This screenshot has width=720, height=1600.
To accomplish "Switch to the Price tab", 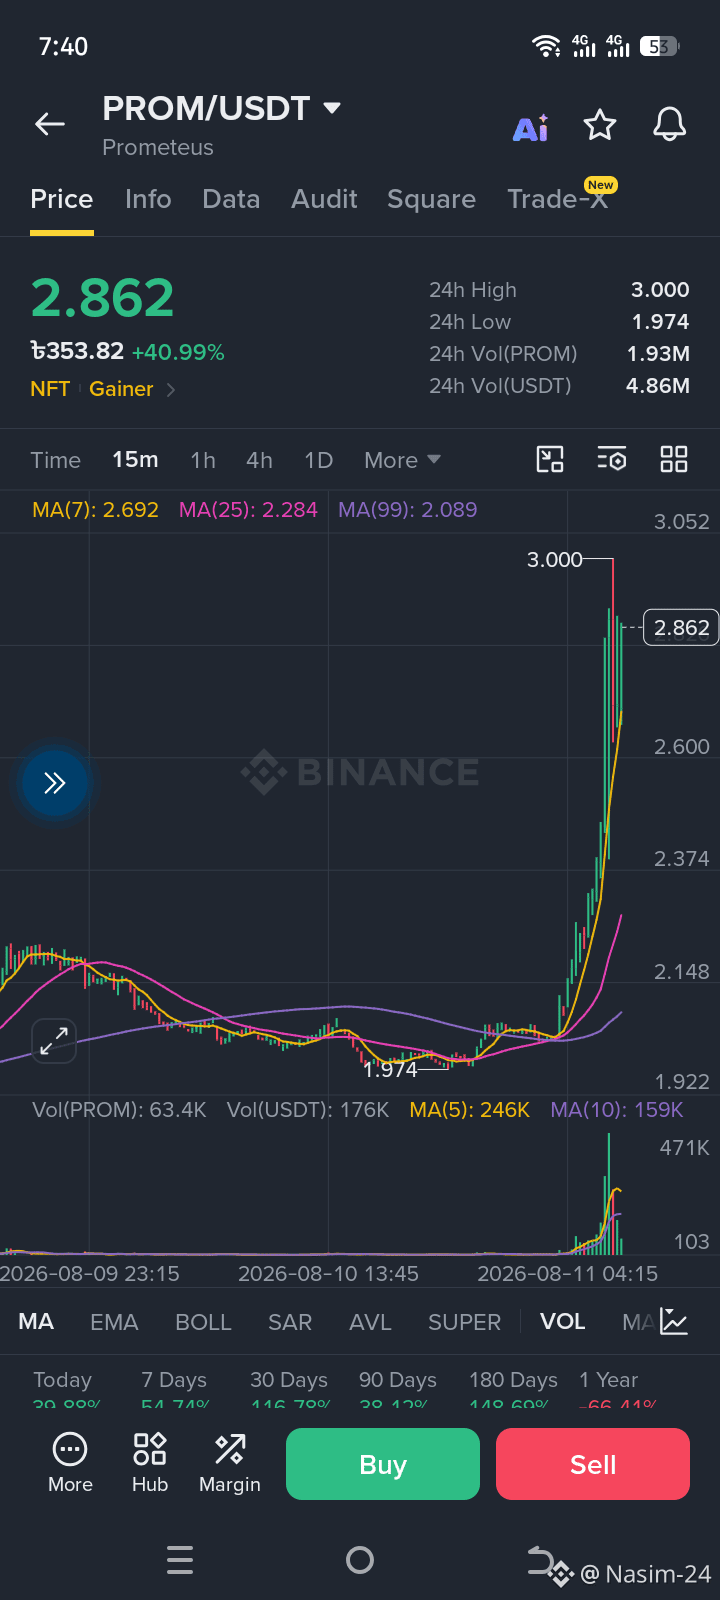I will (62, 199).
